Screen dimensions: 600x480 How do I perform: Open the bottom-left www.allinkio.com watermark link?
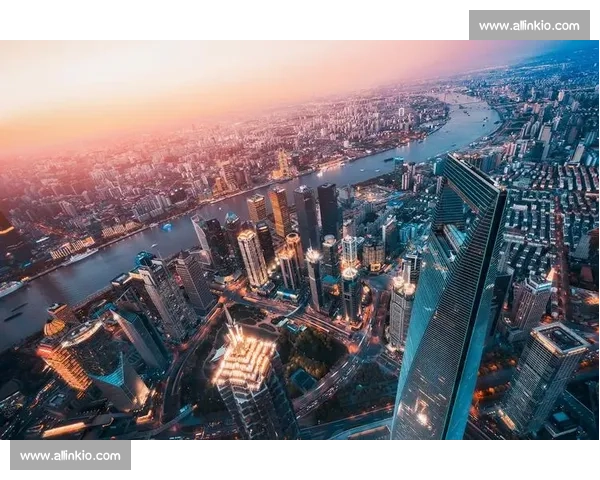(71, 456)
